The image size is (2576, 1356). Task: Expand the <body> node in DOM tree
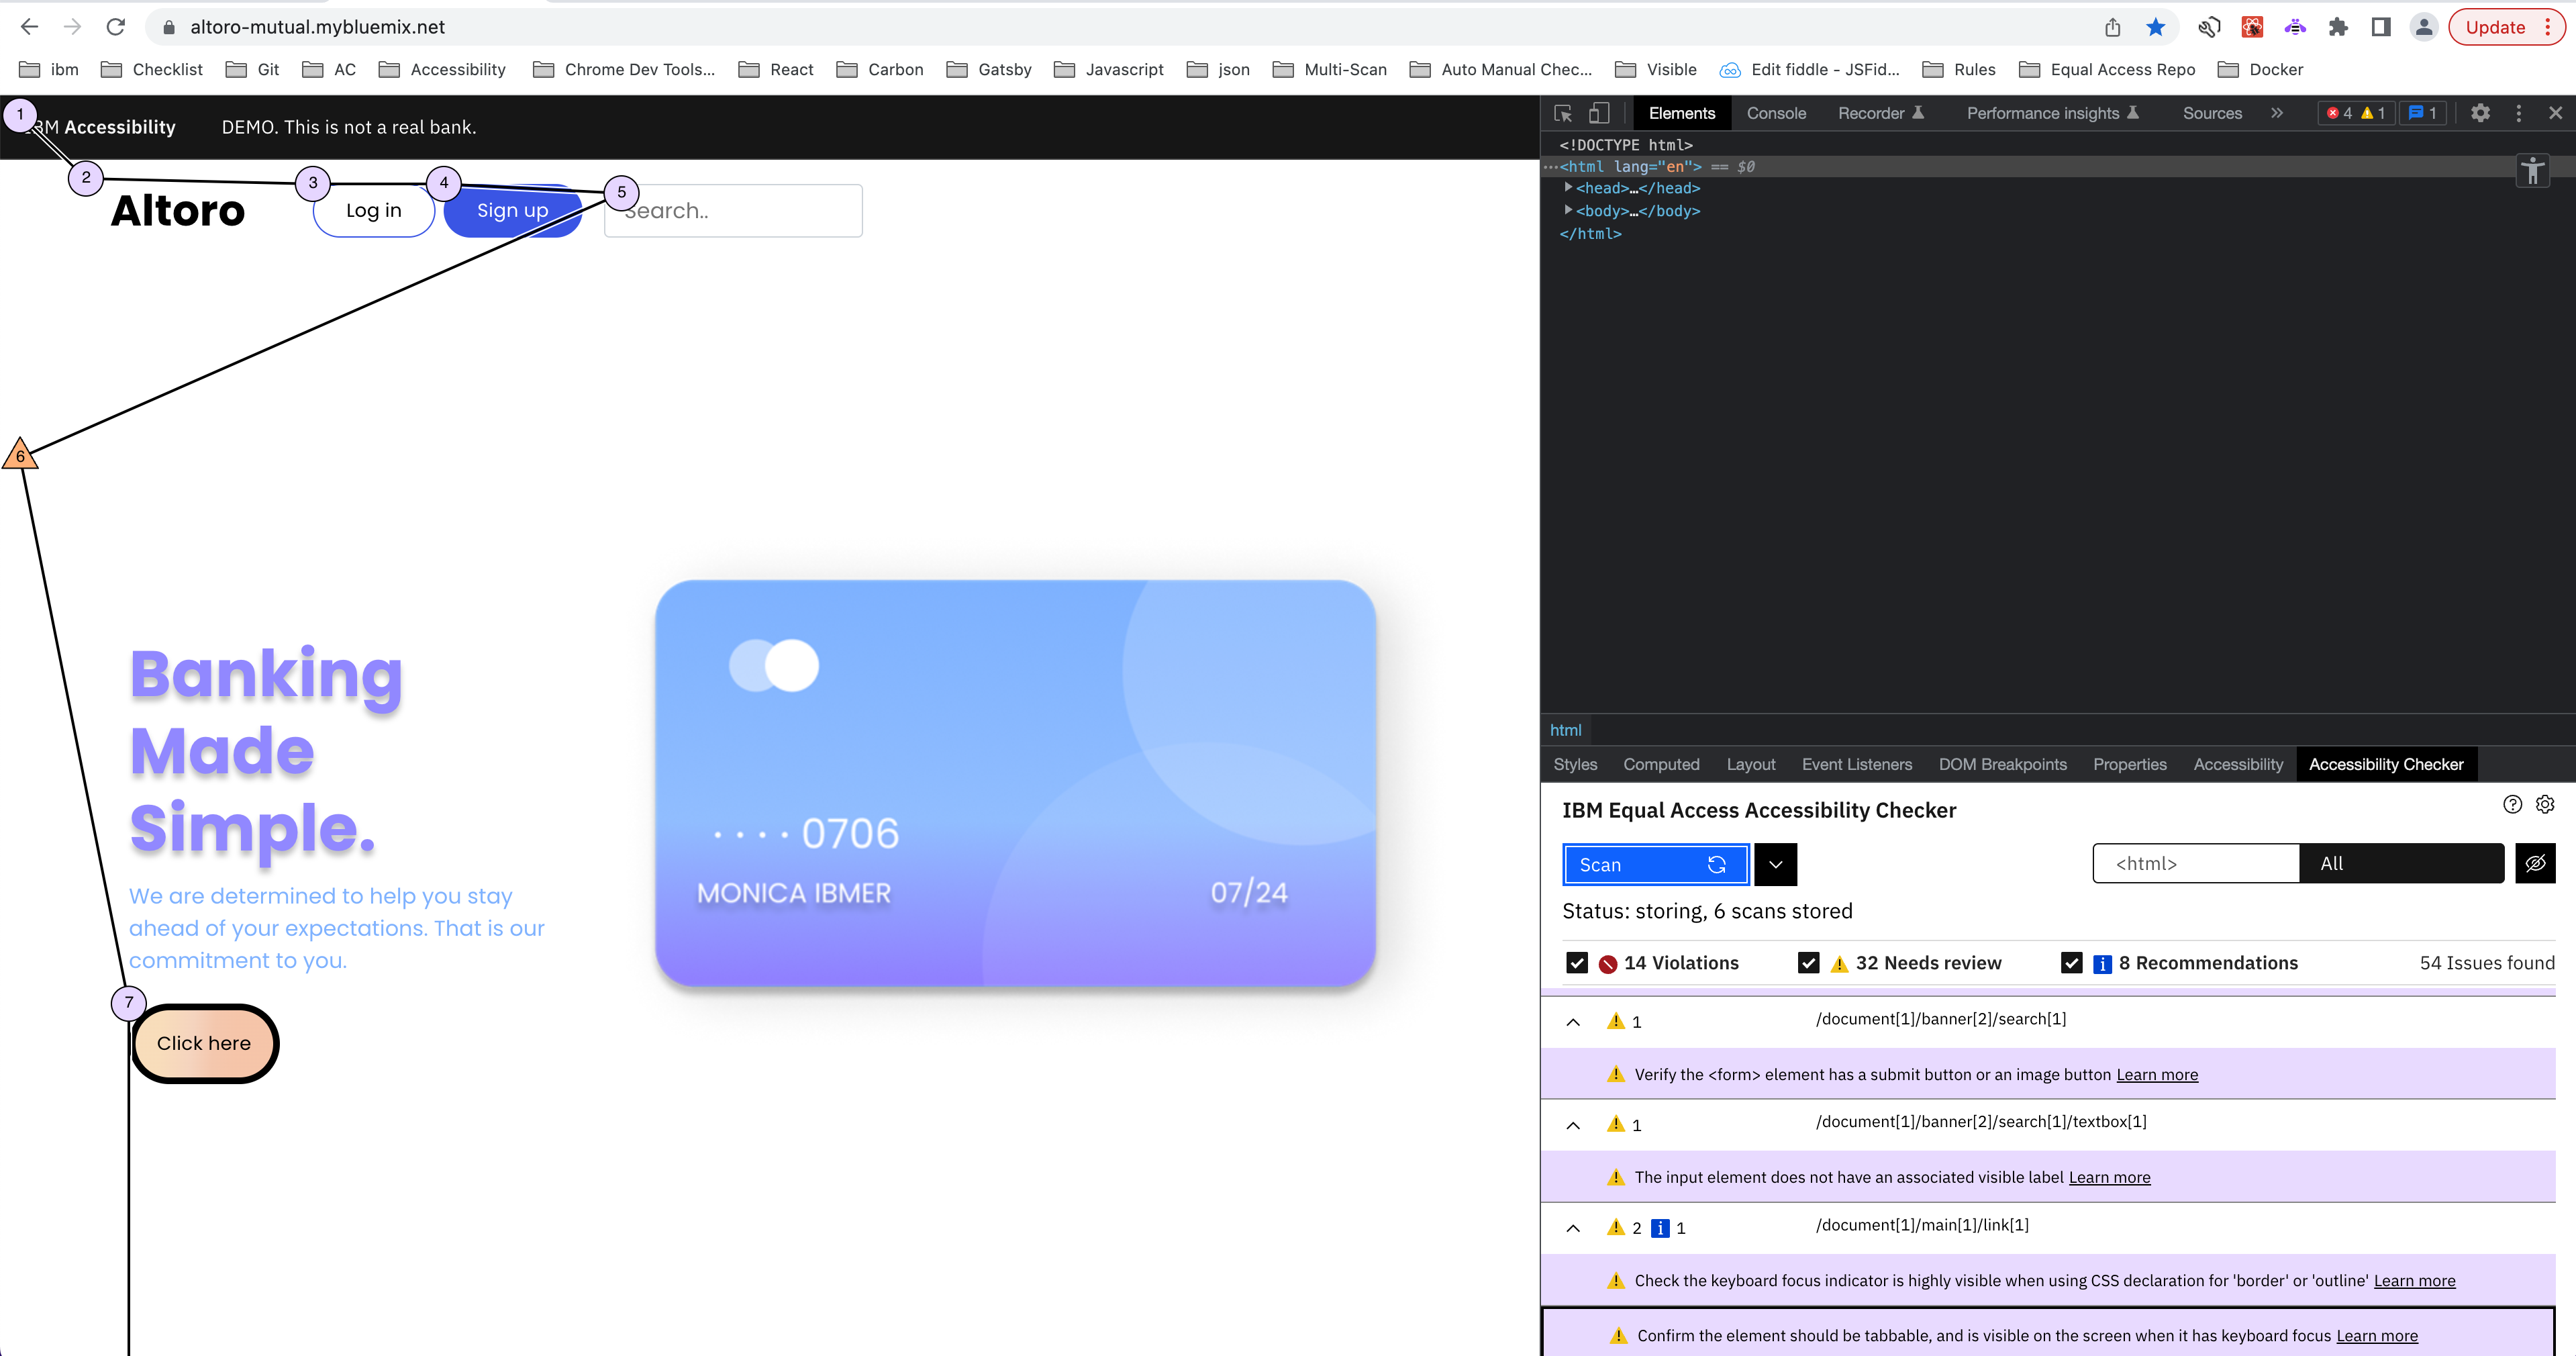tap(1568, 210)
